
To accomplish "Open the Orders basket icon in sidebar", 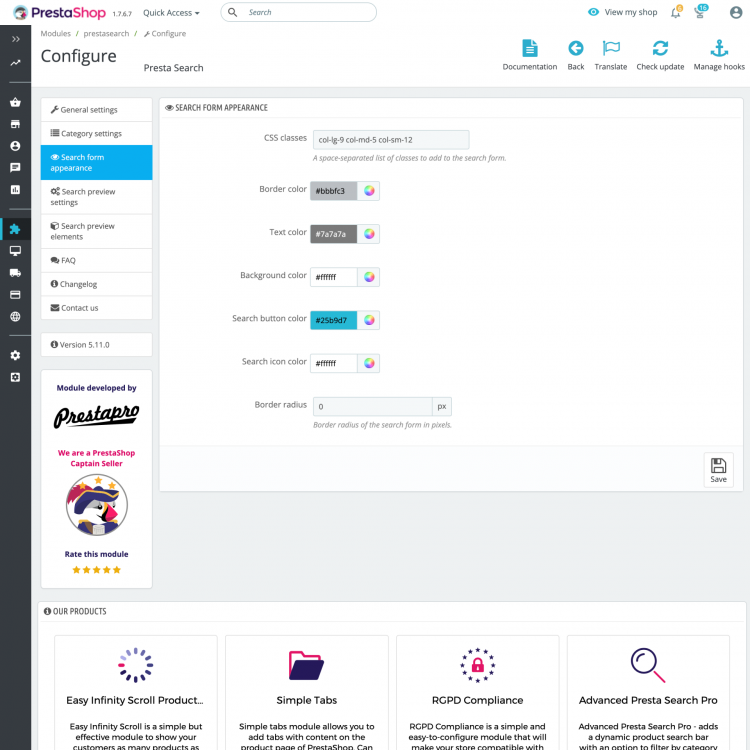I will tap(15, 102).
